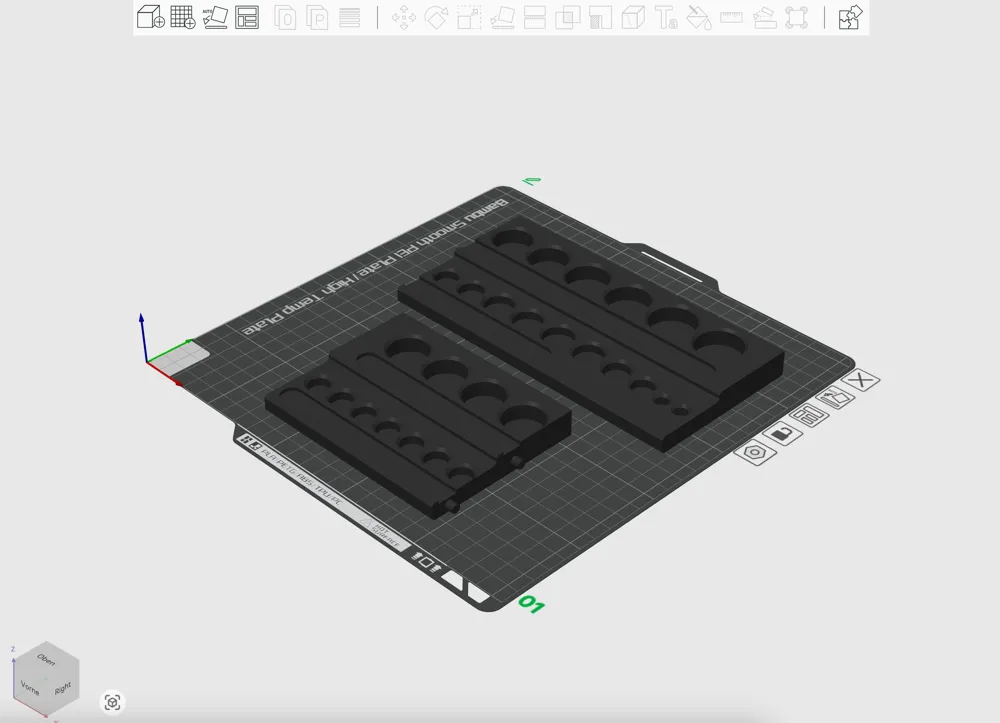Open the Text embossing tool

pyautogui.click(x=666, y=17)
